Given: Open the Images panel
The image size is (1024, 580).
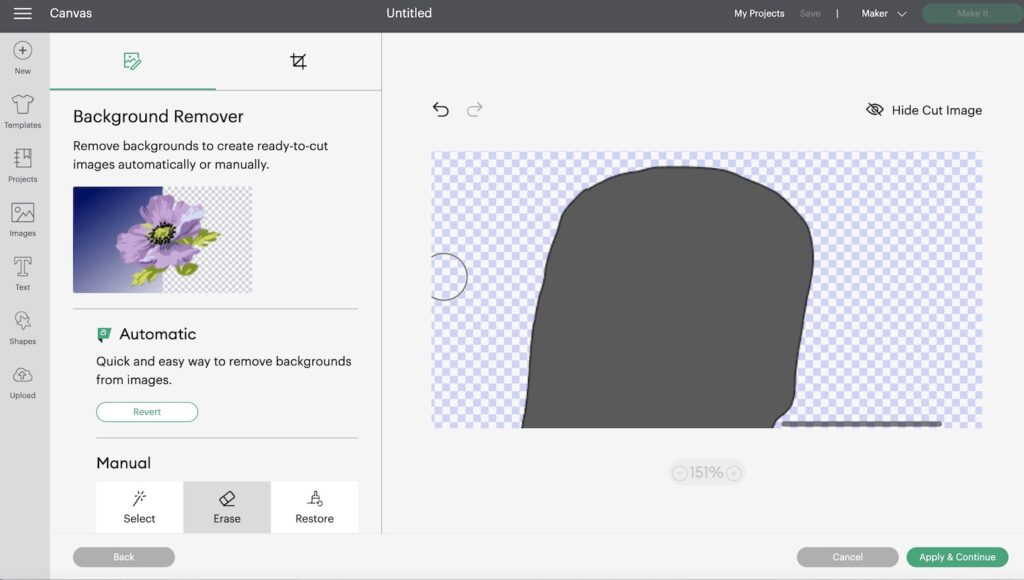Looking at the screenshot, I should [22, 219].
